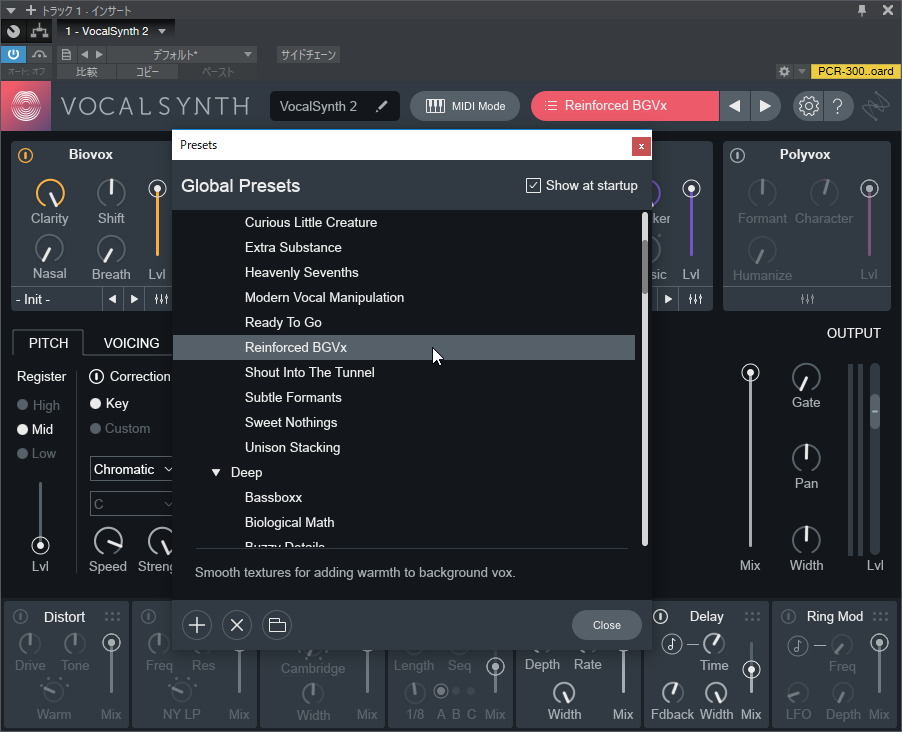Screen dimensions: 902x732
Task: Step to next host preset
Action: (100, 55)
